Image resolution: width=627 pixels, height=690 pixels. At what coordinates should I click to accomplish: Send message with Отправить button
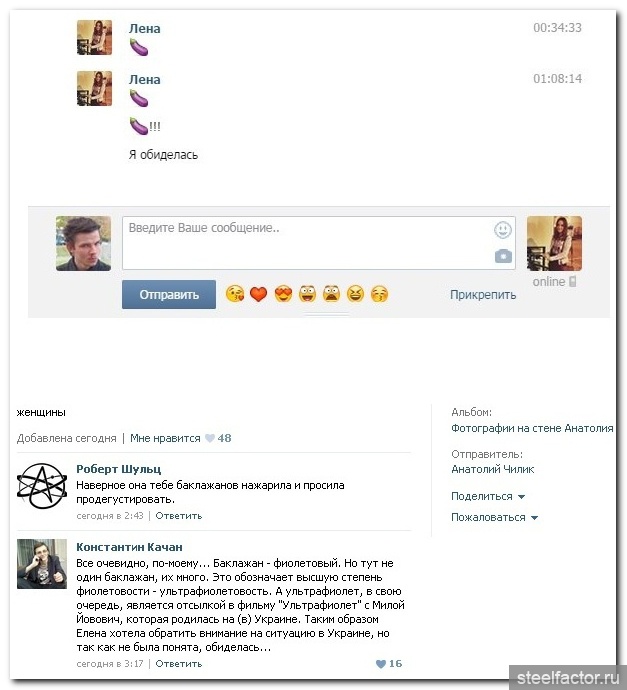tap(169, 294)
